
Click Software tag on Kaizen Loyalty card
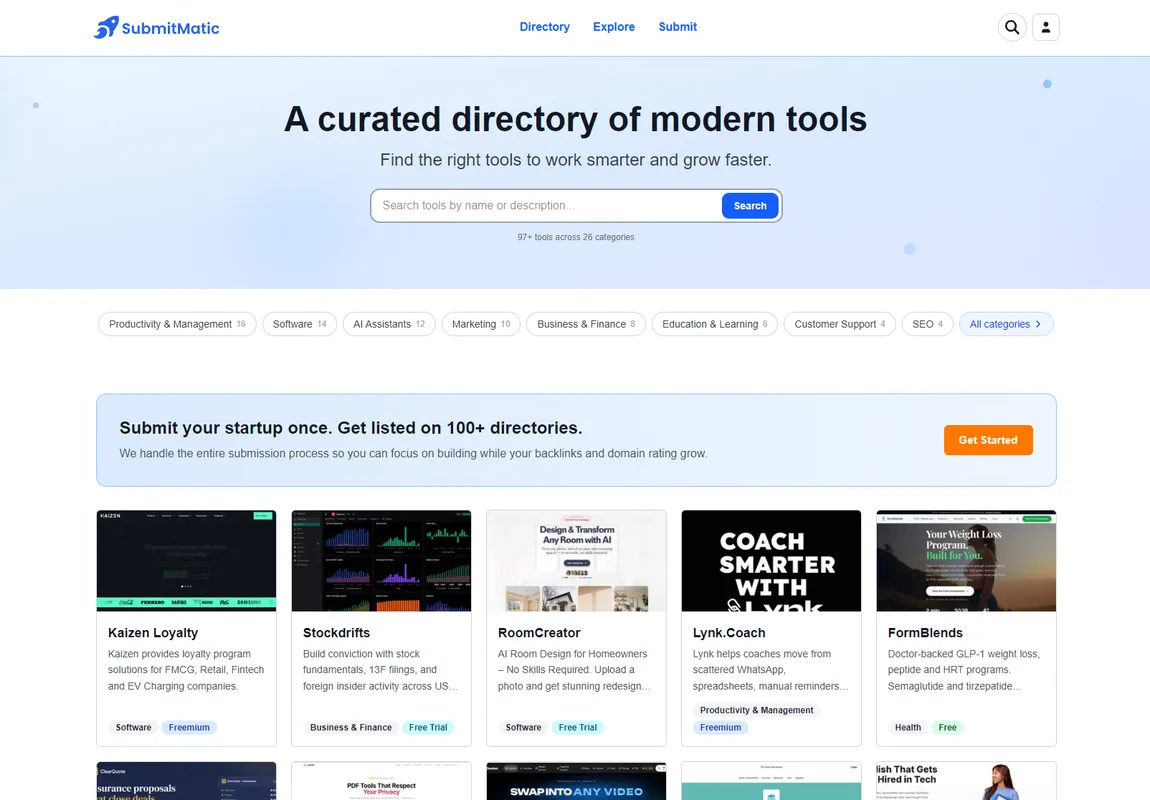(133, 727)
